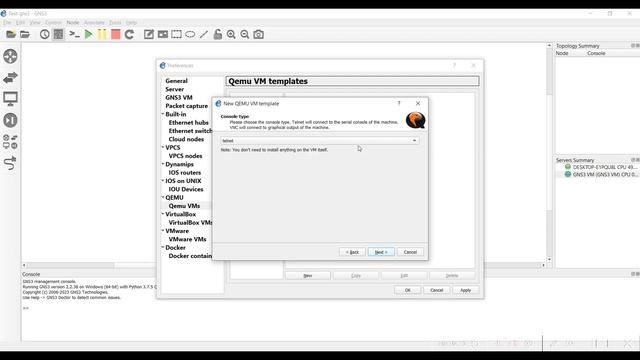Open the Node menu
This screenshot has width=640, height=360.
(73, 22)
